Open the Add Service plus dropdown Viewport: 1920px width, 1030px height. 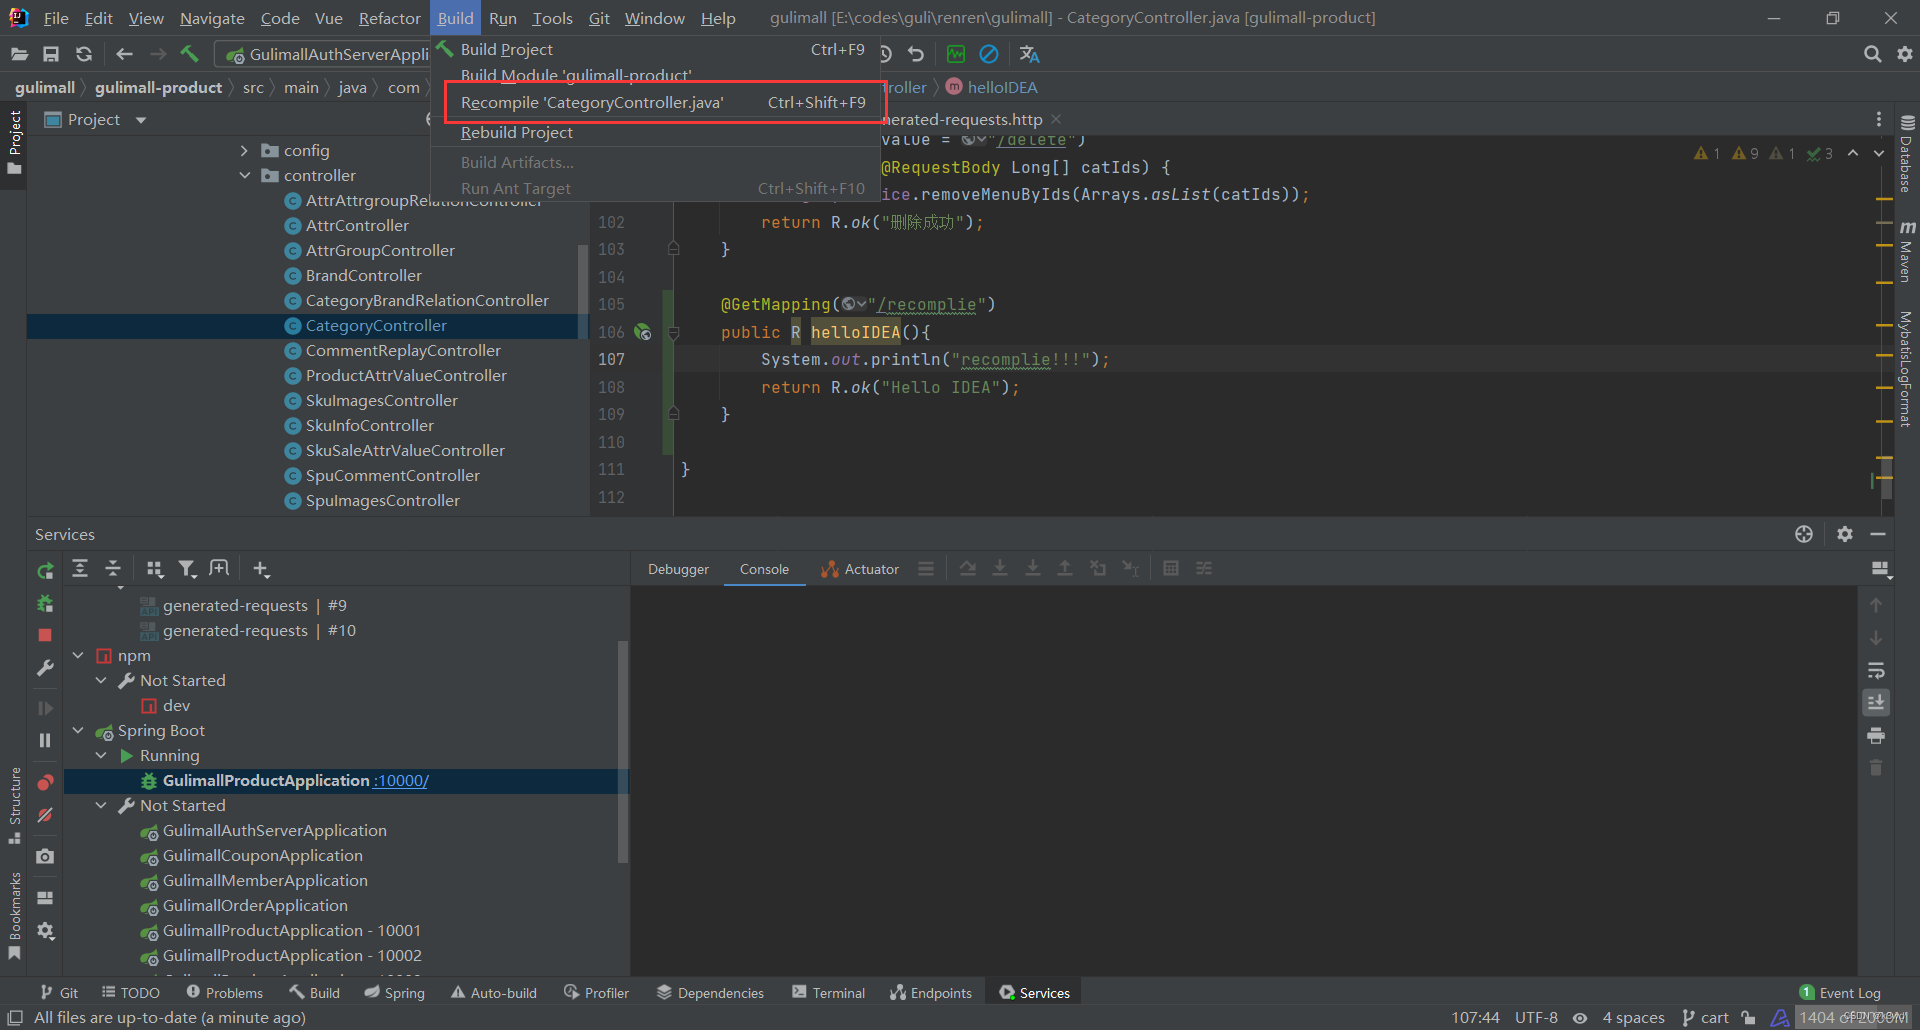click(x=261, y=568)
